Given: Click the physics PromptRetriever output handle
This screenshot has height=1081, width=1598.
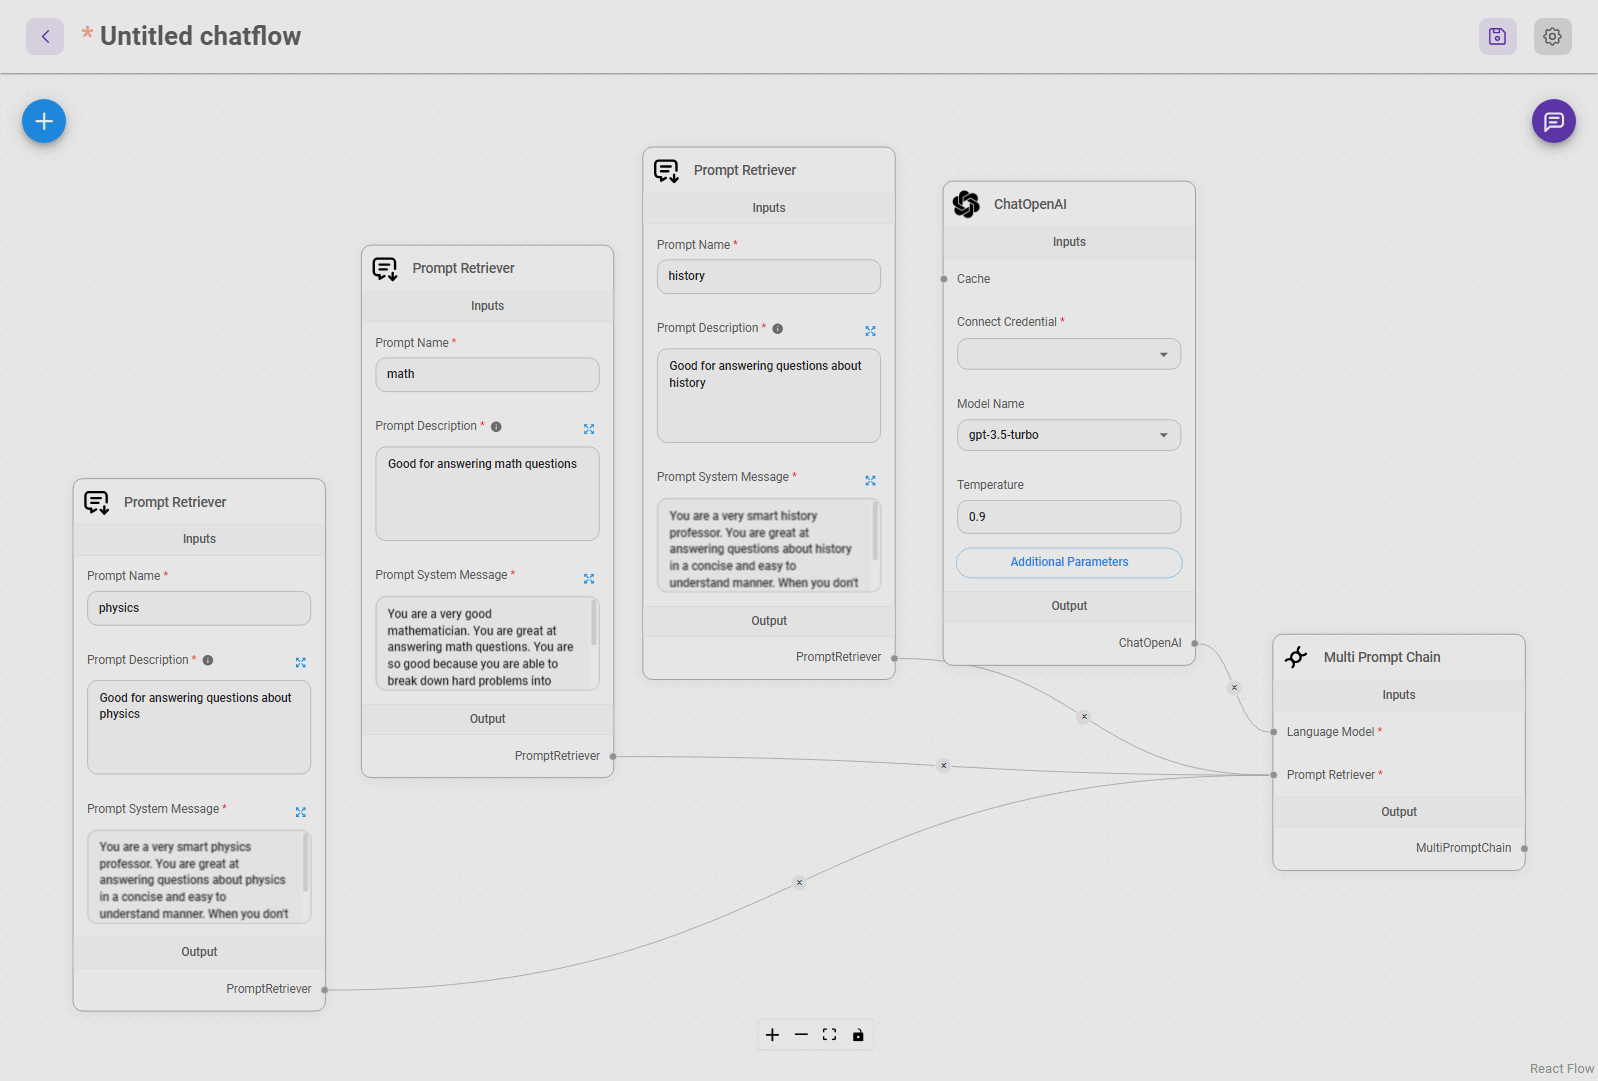Looking at the screenshot, I should [325, 990].
